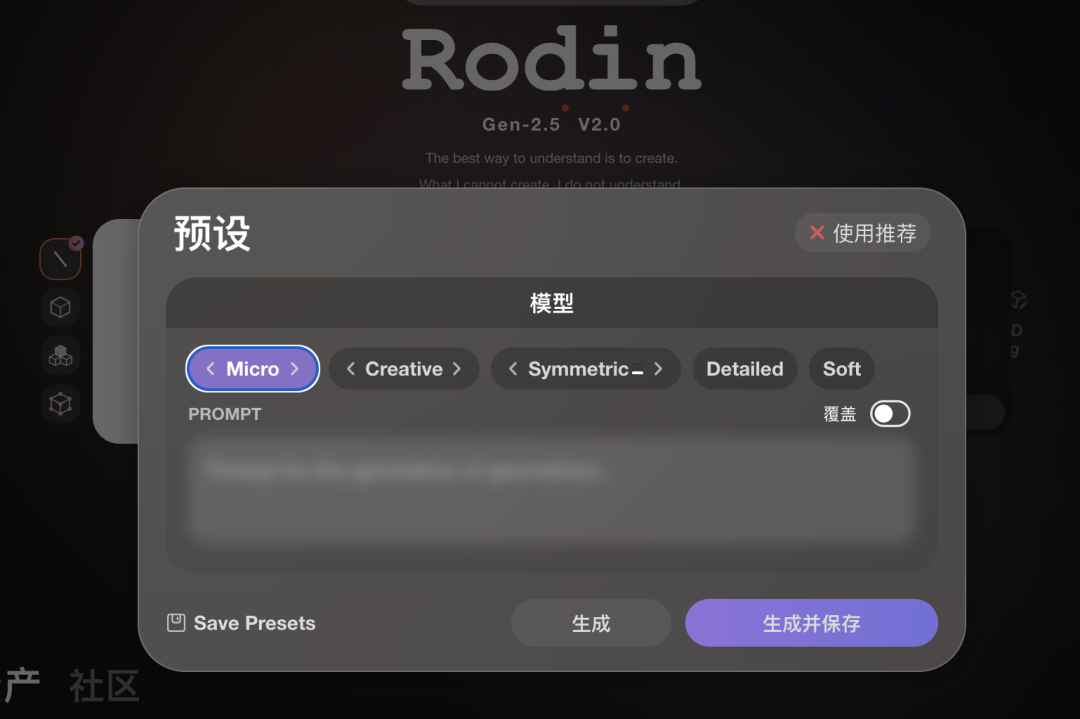The image size is (1080, 719).
Task: Click left chevron on Micro preset
Action: 210,369
